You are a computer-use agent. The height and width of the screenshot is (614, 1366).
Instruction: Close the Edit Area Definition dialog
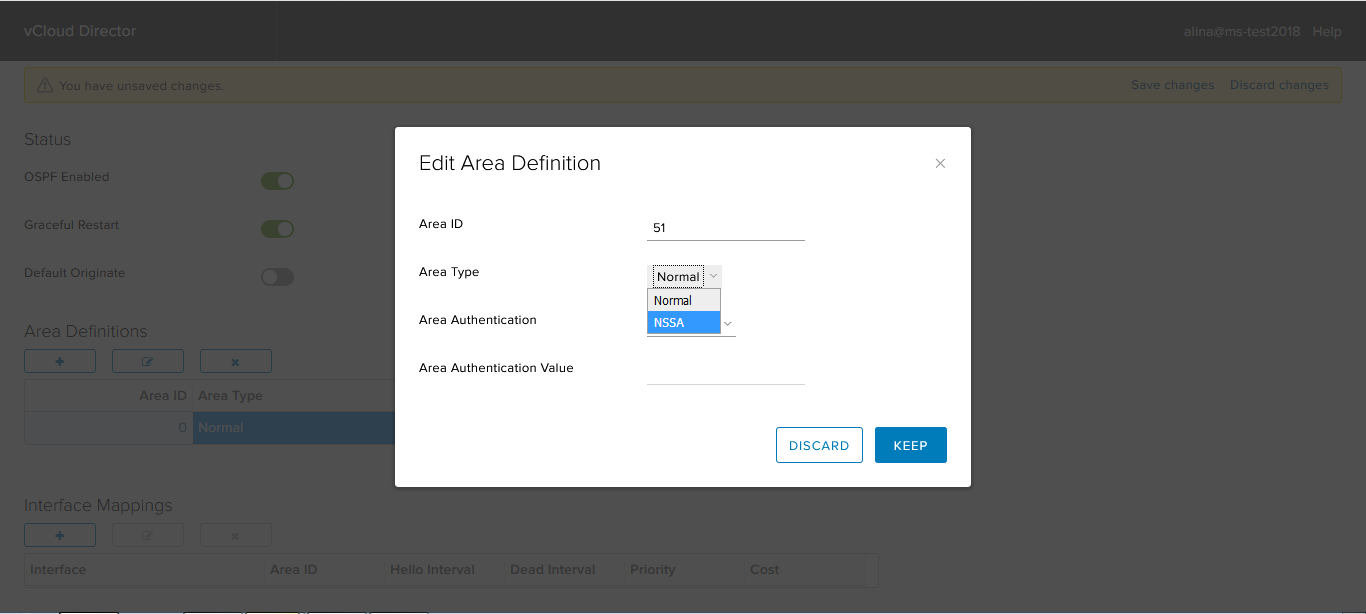[940, 163]
